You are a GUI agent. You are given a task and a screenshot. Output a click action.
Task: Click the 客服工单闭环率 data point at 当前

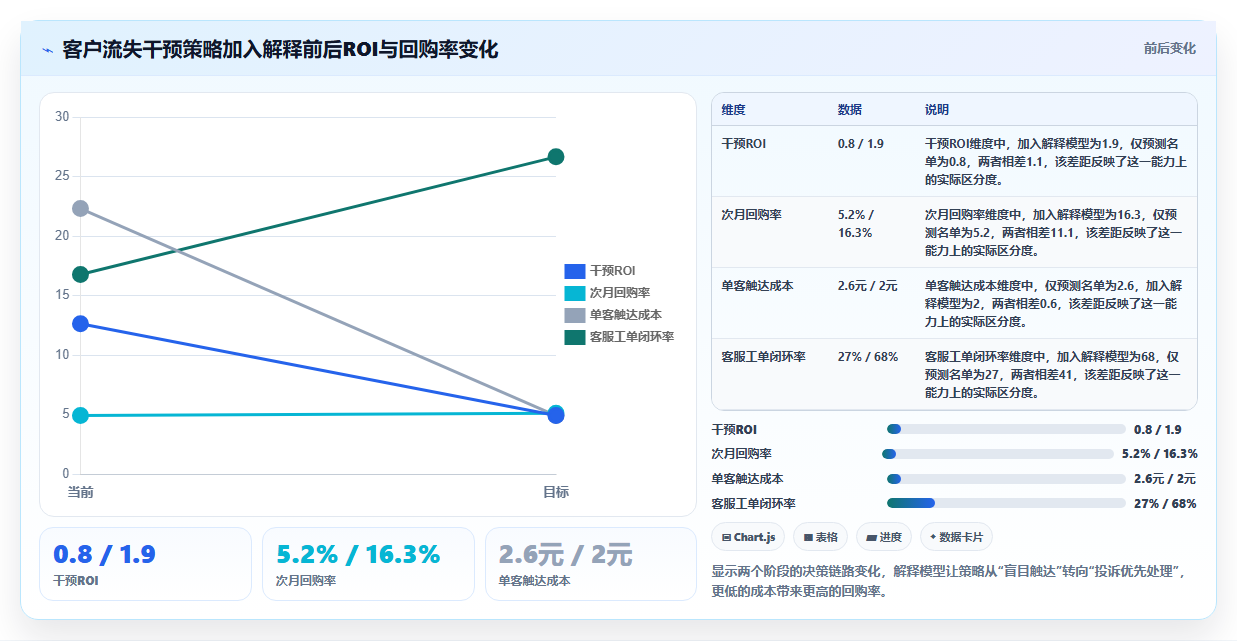[80, 274]
